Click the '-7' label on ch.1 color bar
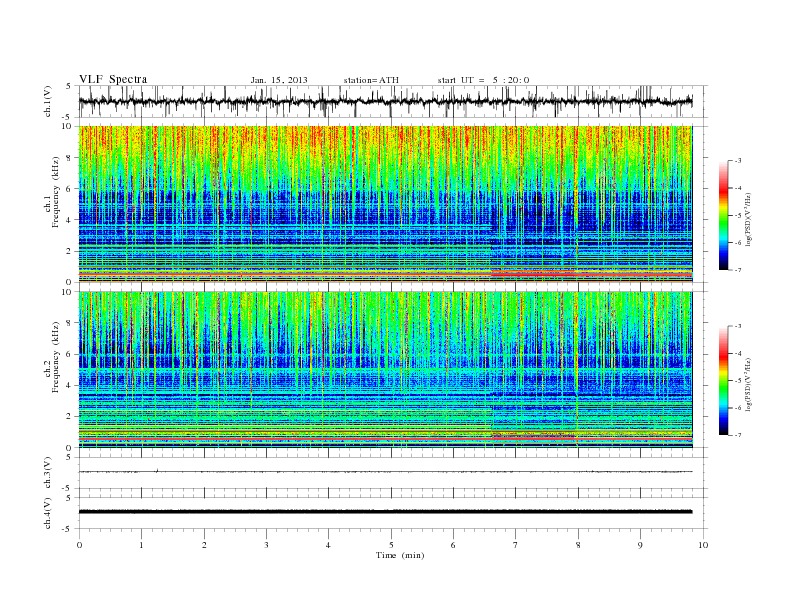This screenshot has width=792, height=612. [x=737, y=270]
